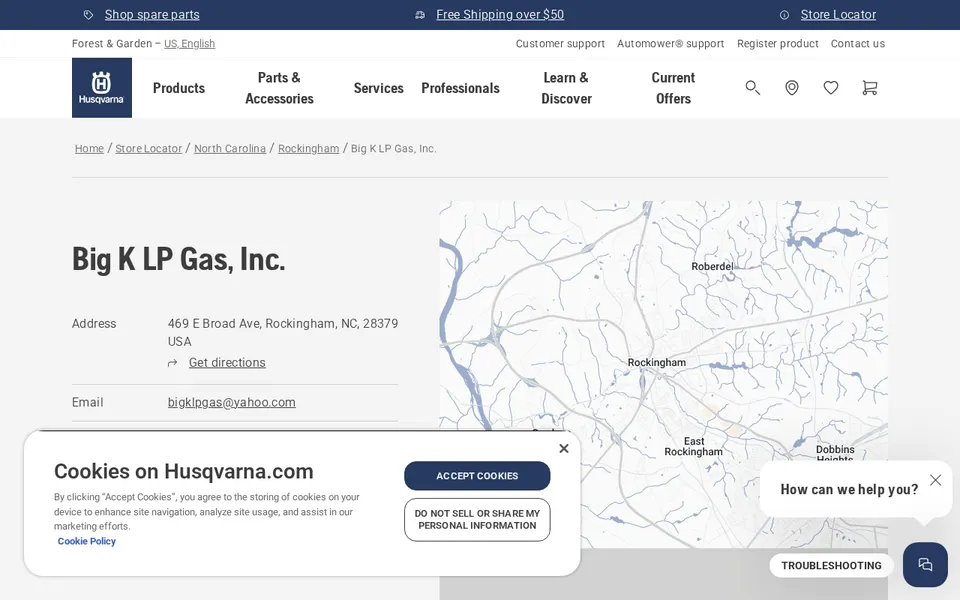
Task: Click the address text '469 E Broad Ave'
Action: (214, 323)
